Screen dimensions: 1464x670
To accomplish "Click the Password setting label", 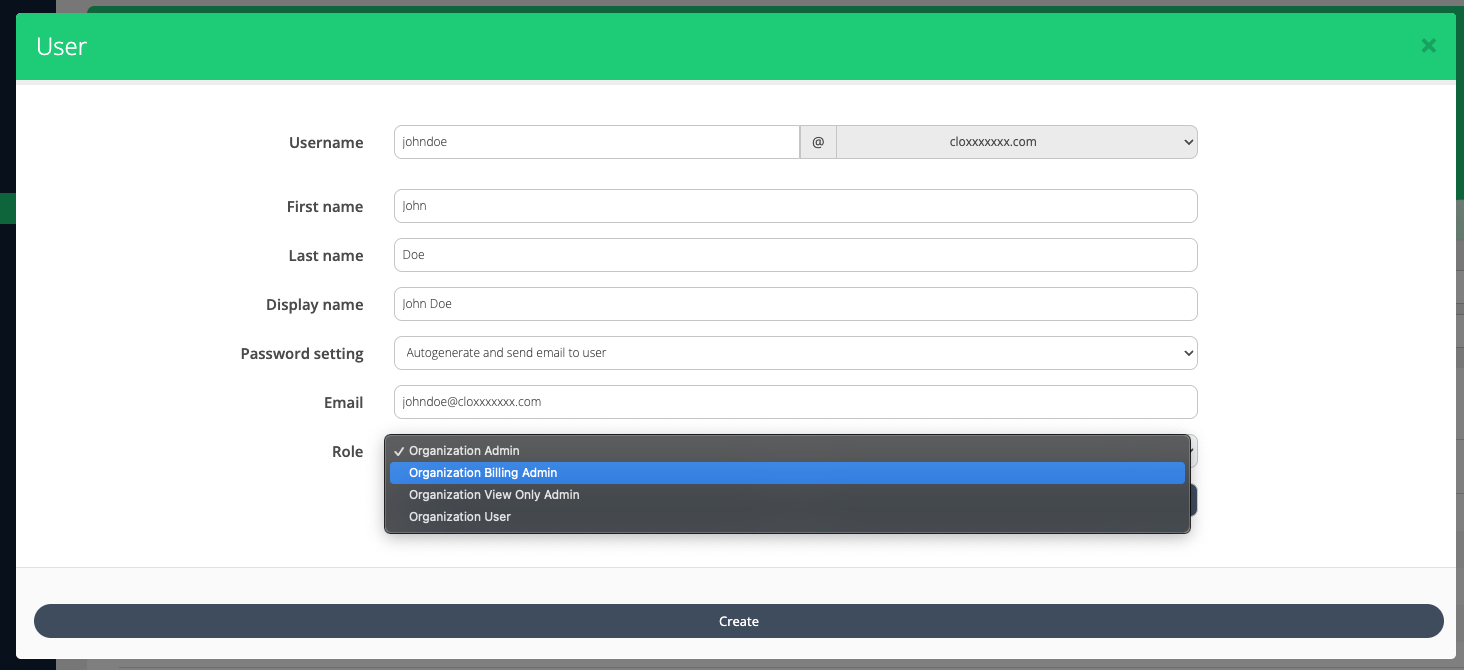I will tap(302, 353).
